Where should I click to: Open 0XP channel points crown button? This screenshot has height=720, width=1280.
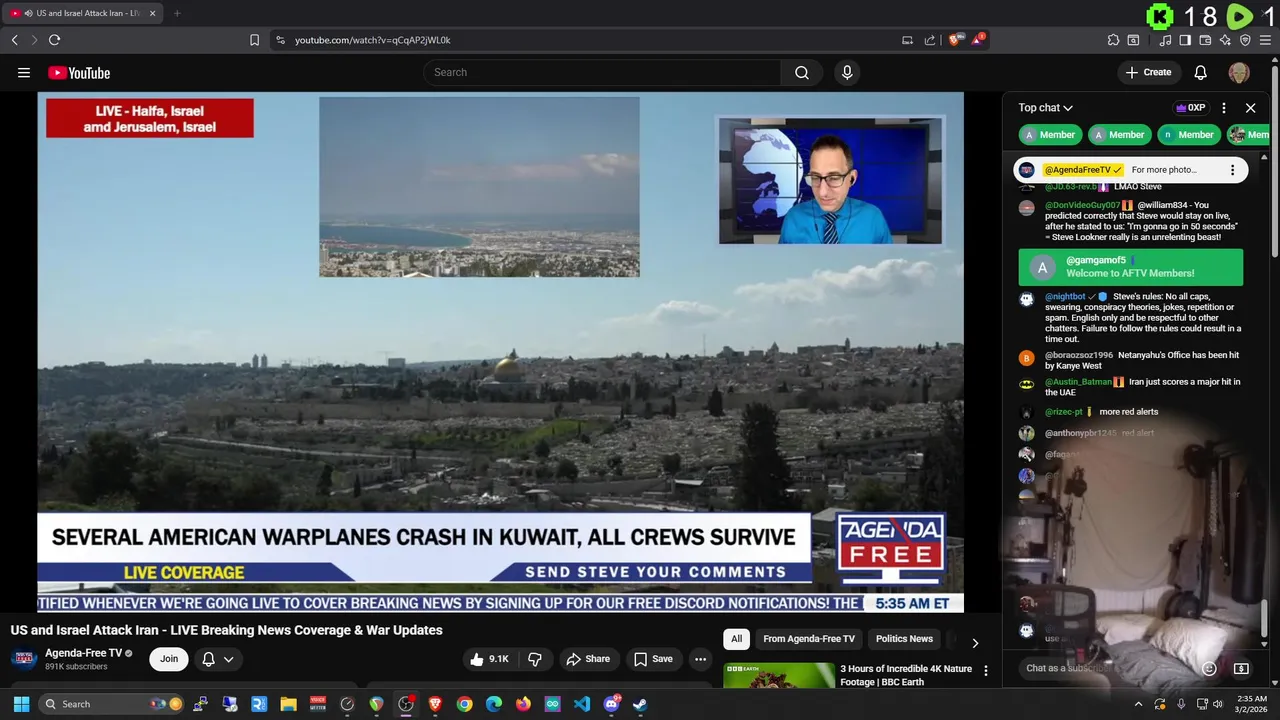[x=1191, y=108]
